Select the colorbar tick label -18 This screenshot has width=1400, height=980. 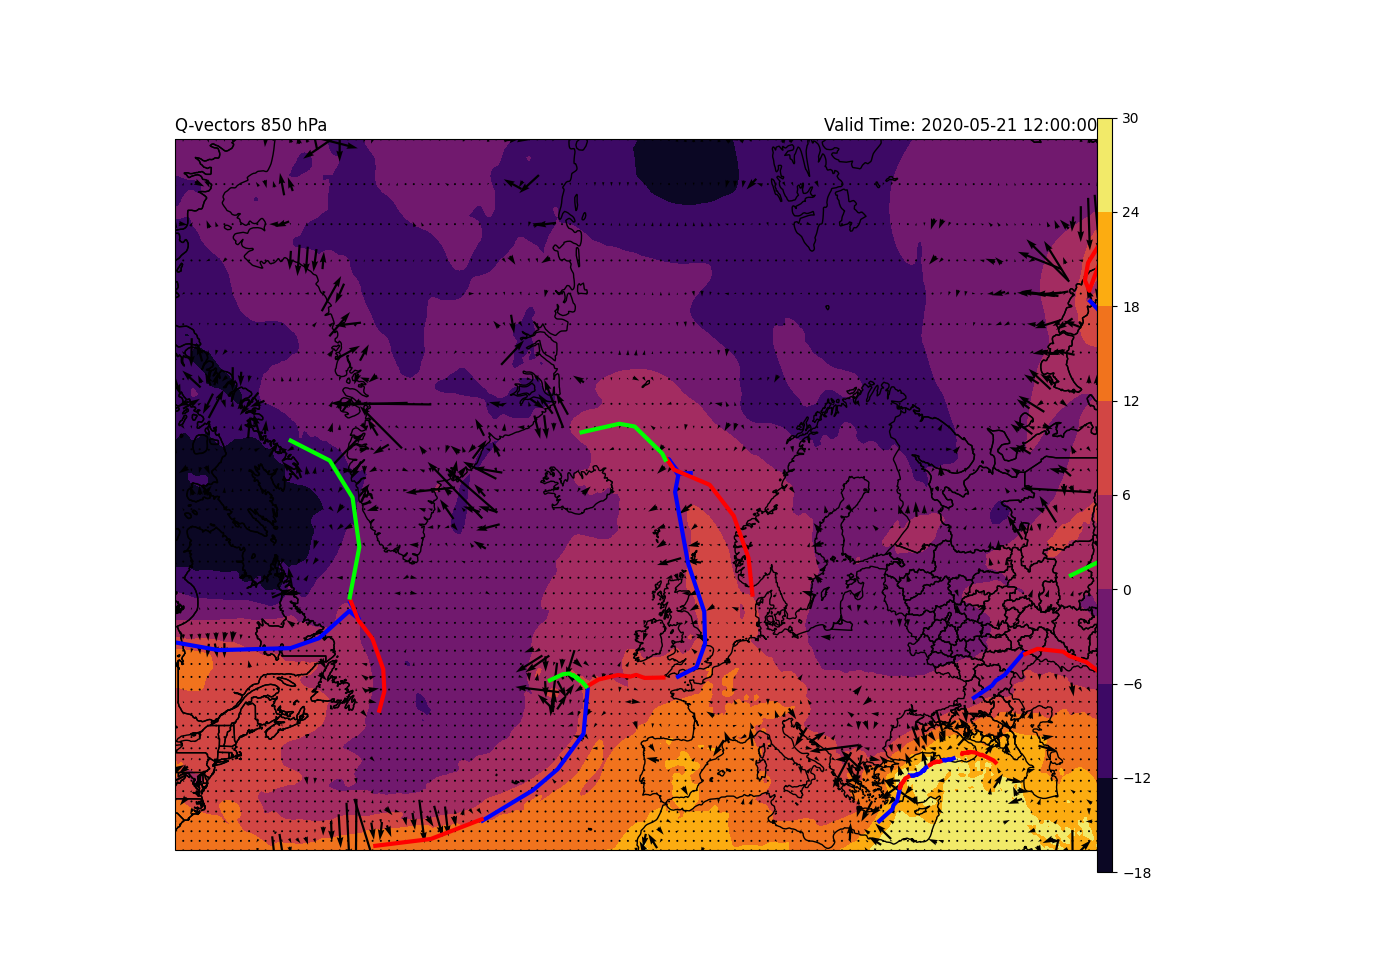point(1136,873)
